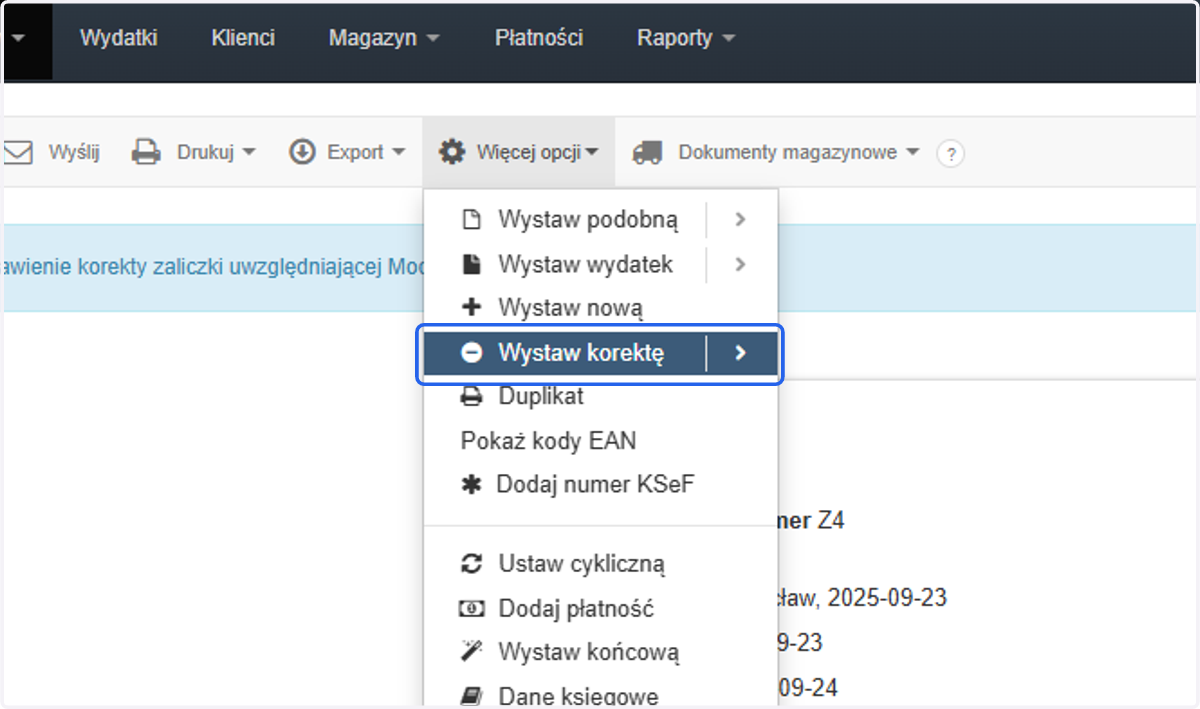Click the filled document icon by Wystaw wydatek
Image resolution: width=1200 pixels, height=709 pixels.
coord(471,264)
